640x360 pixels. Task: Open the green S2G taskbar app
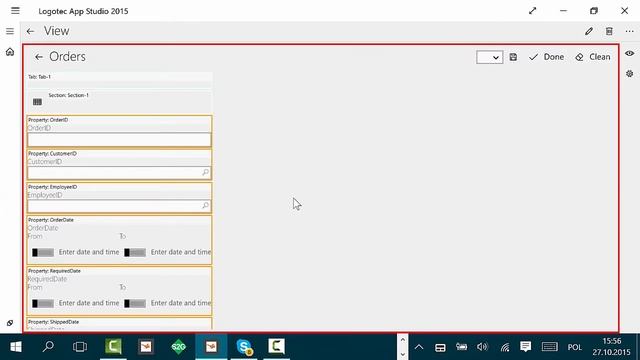click(178, 347)
